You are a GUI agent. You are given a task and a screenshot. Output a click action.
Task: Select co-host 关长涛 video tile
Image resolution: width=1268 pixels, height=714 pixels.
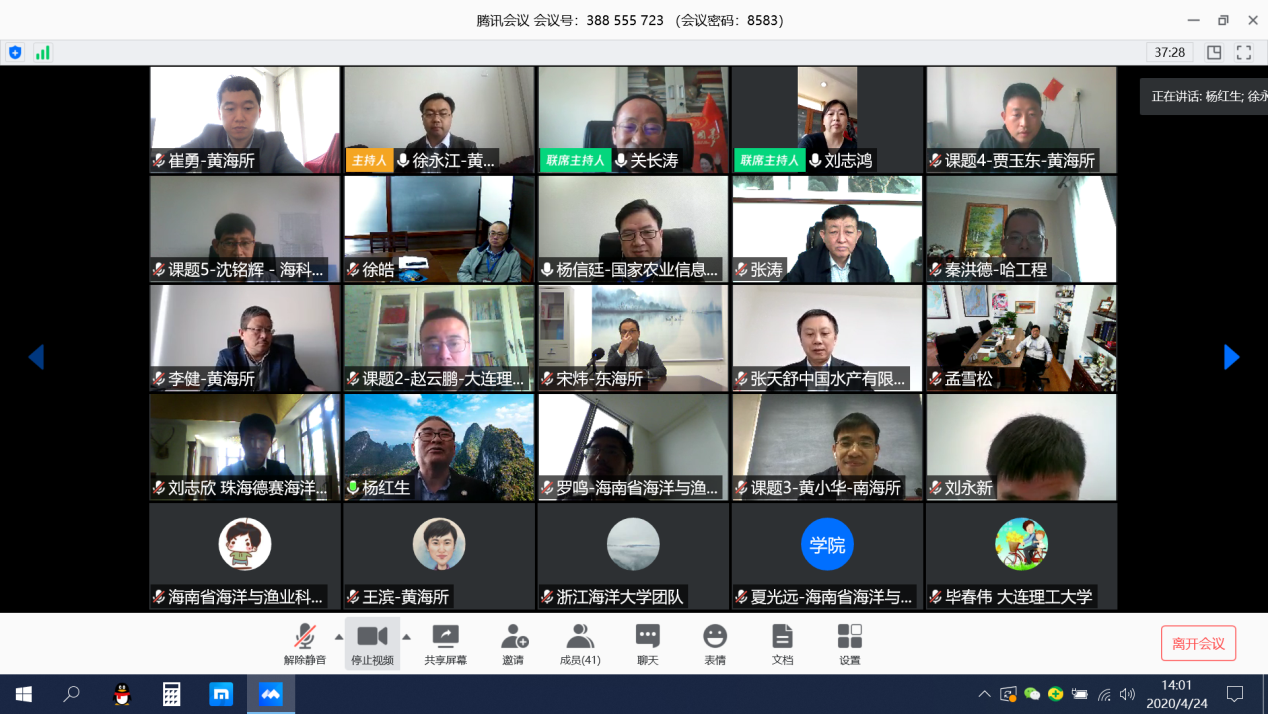pos(633,120)
